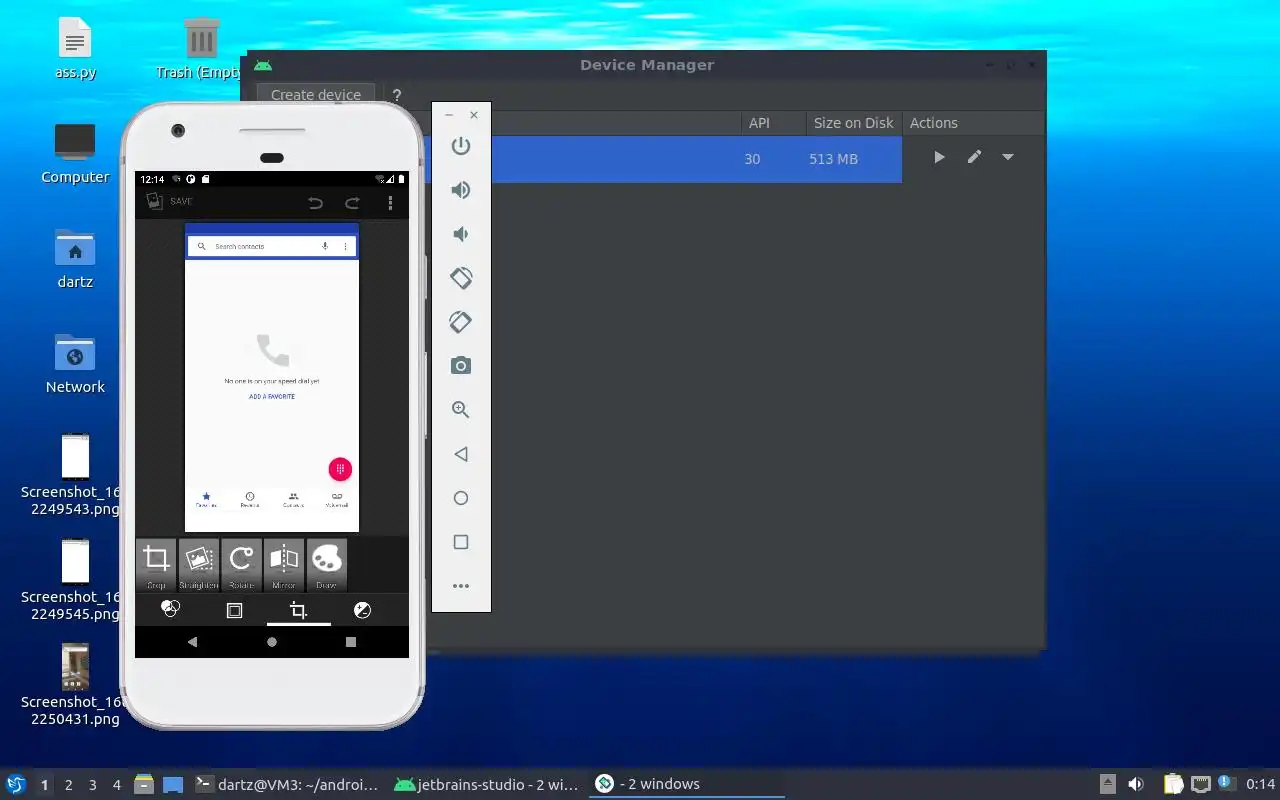Select the Screenshot file ending in 2250431.png
This screenshot has width=1280, height=800.
click(75, 684)
